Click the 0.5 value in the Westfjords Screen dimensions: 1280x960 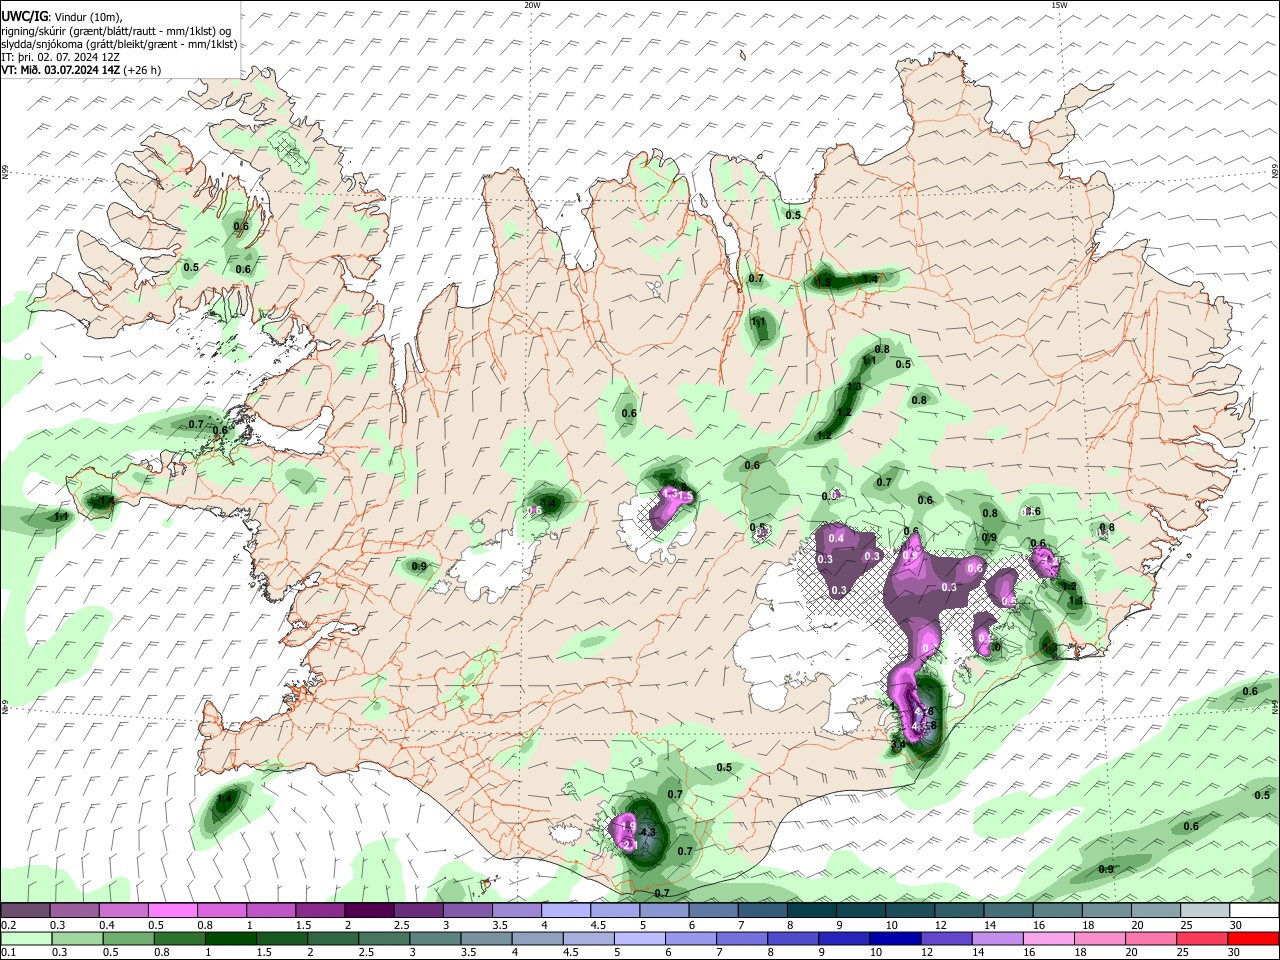point(191,267)
